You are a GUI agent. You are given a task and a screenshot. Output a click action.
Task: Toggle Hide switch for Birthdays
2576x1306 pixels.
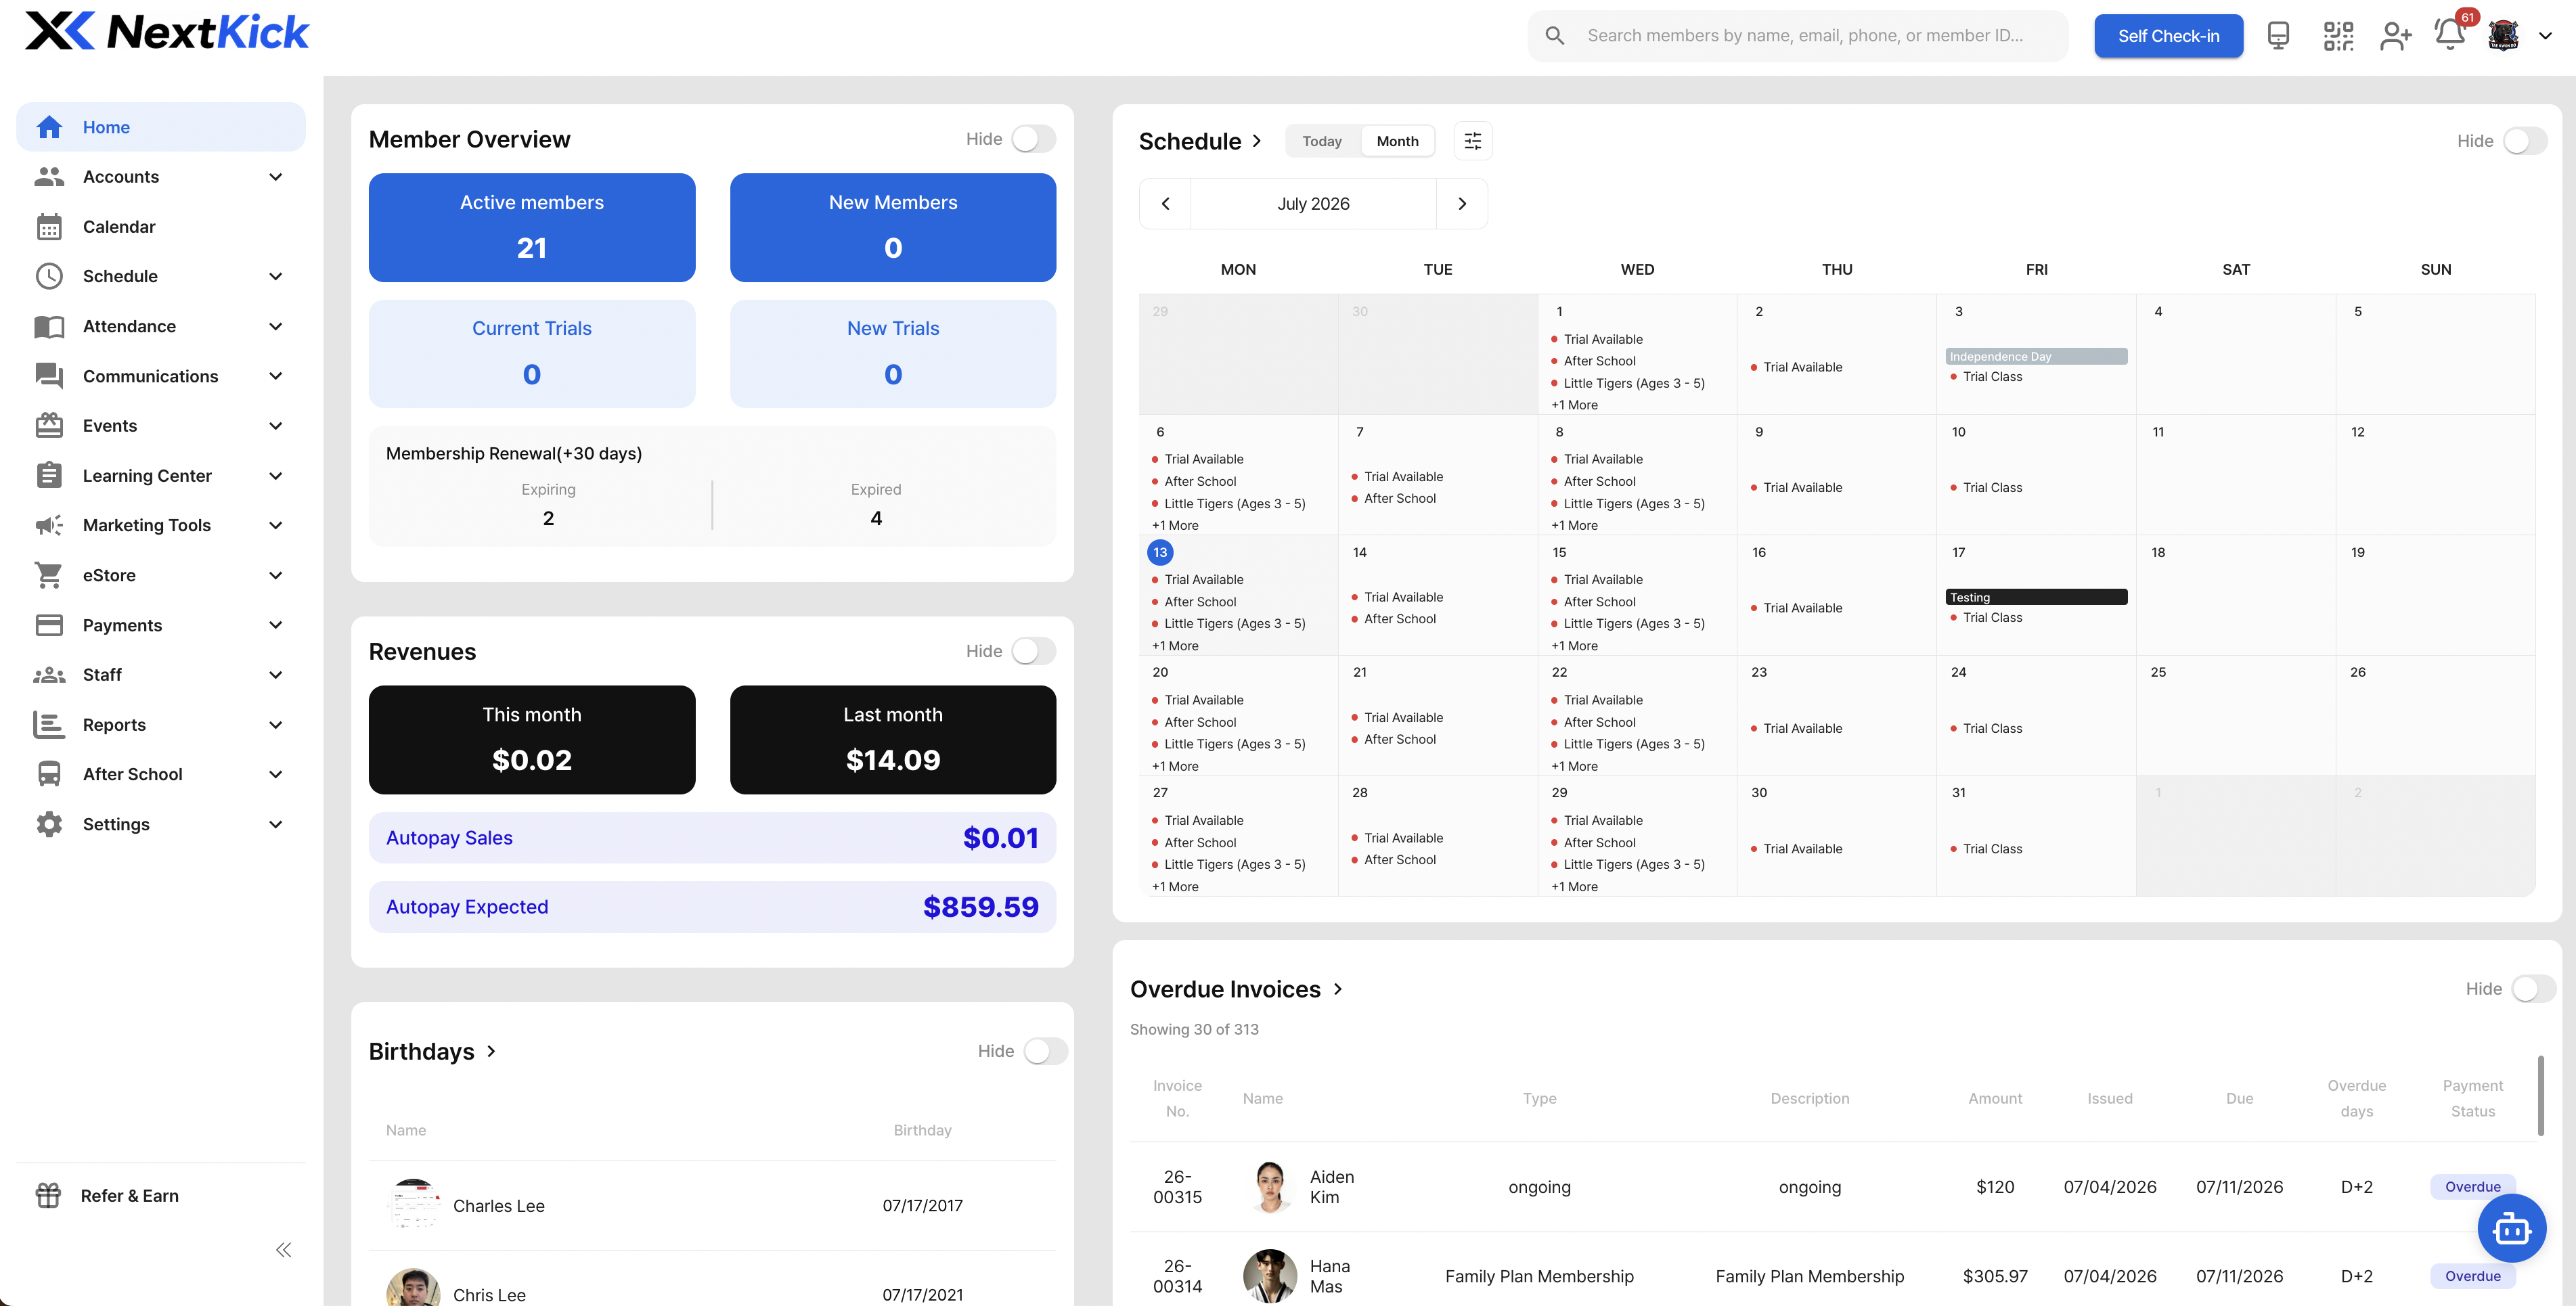tap(1046, 1051)
